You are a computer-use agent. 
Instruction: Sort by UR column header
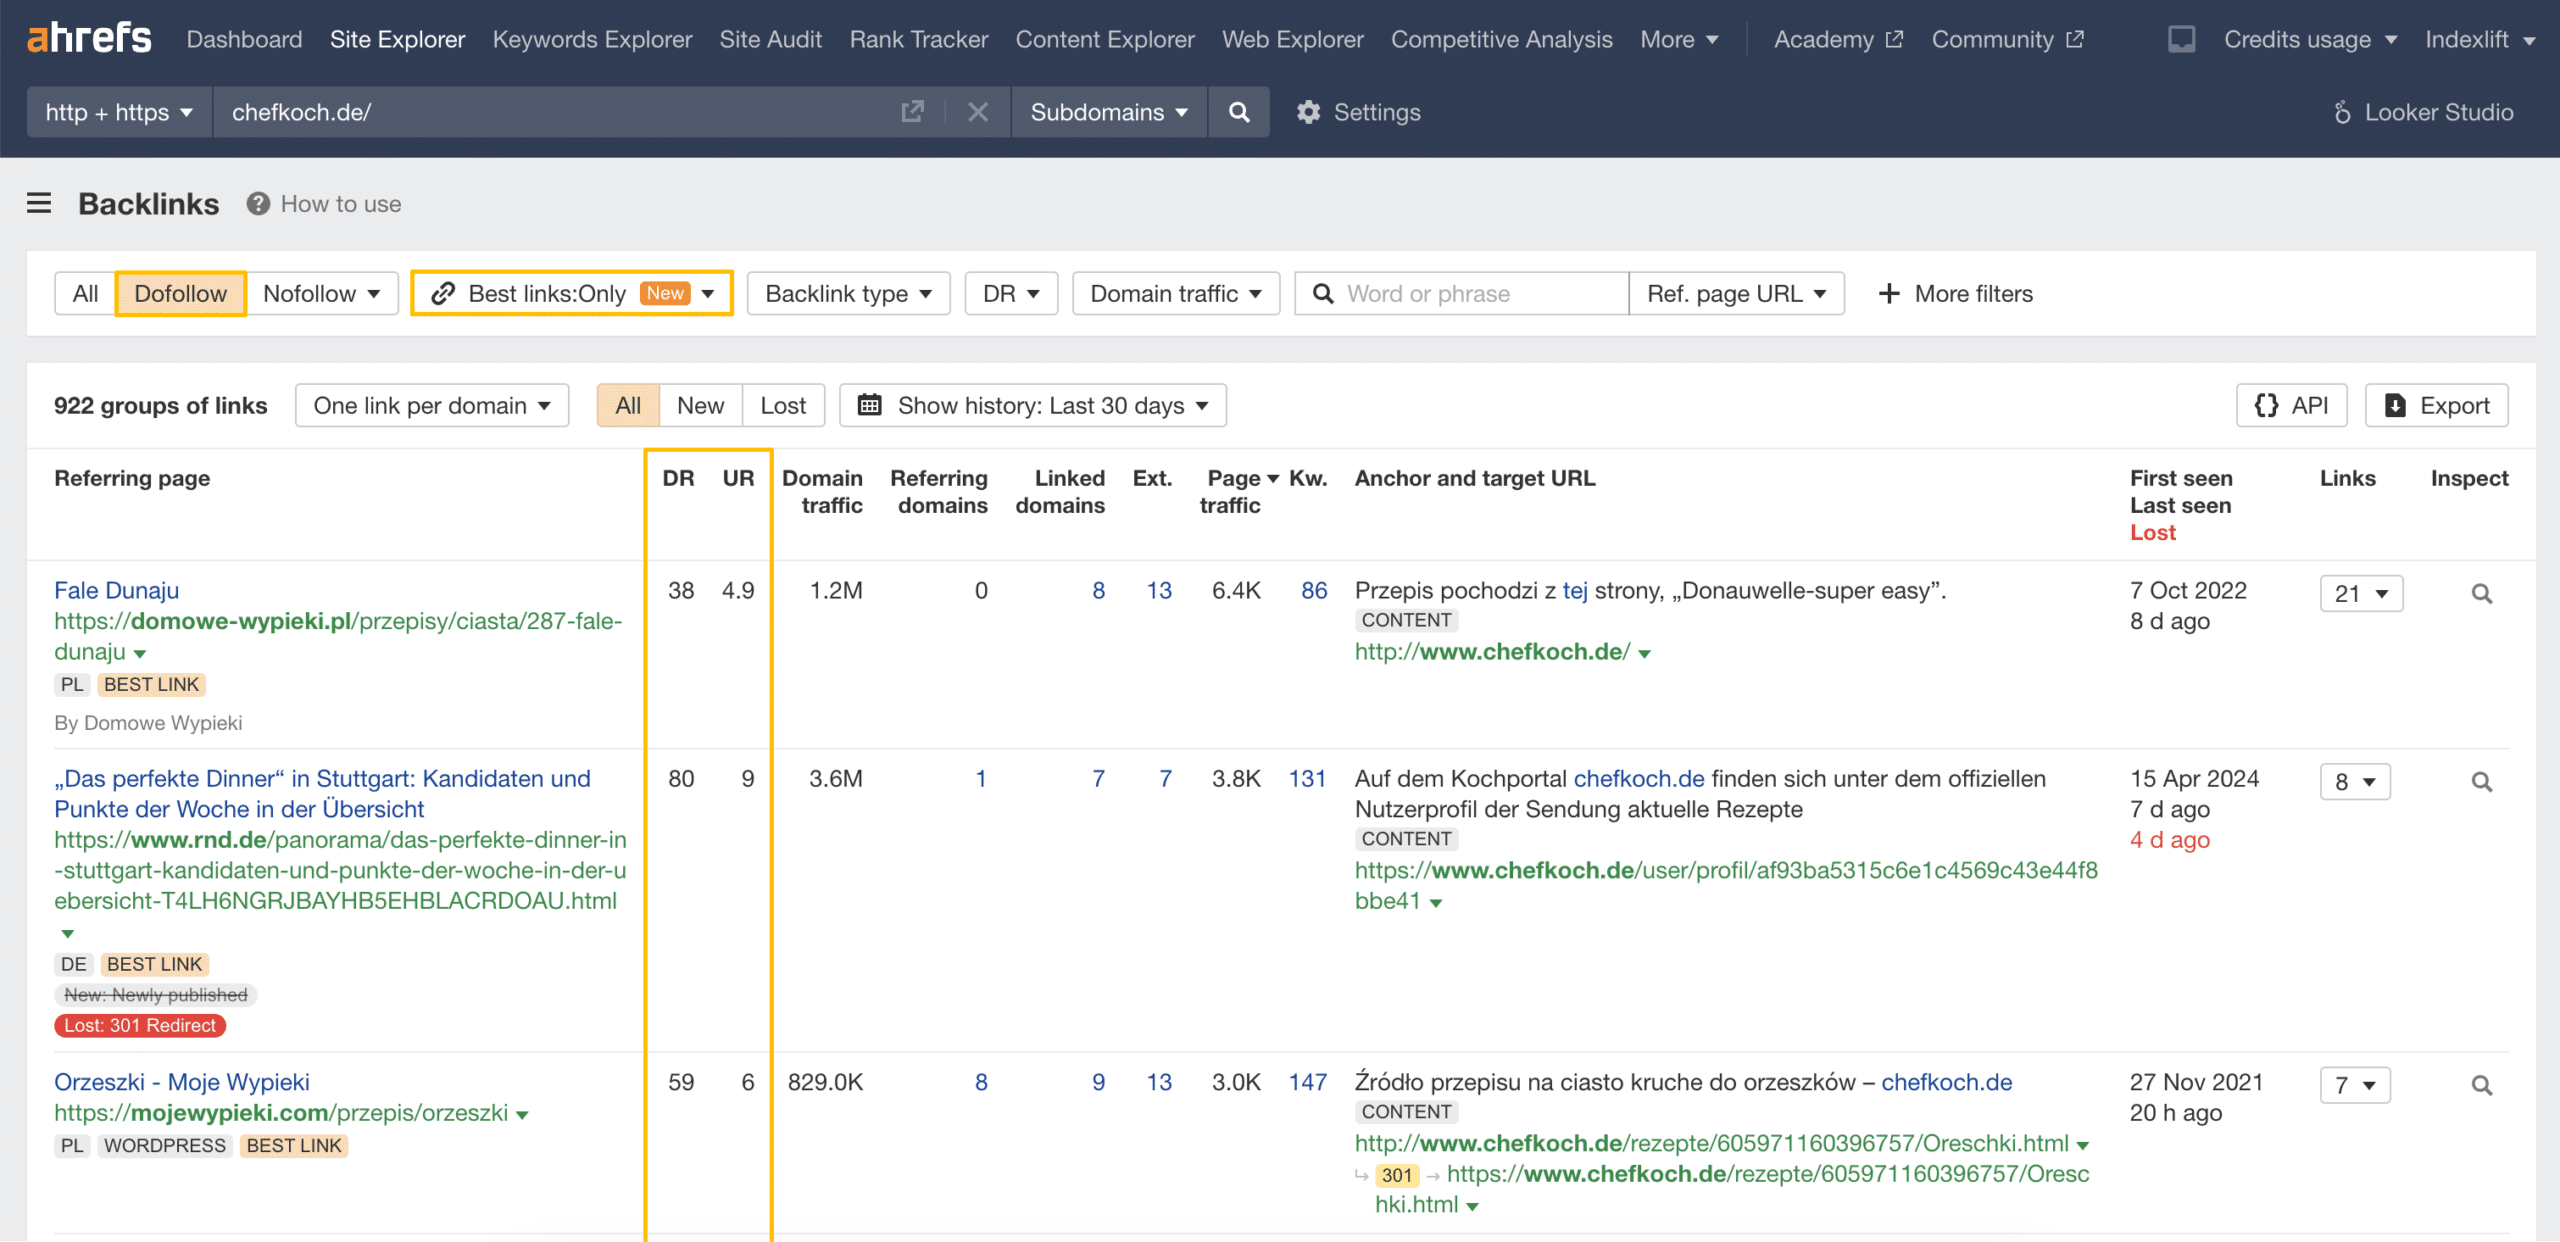738,478
